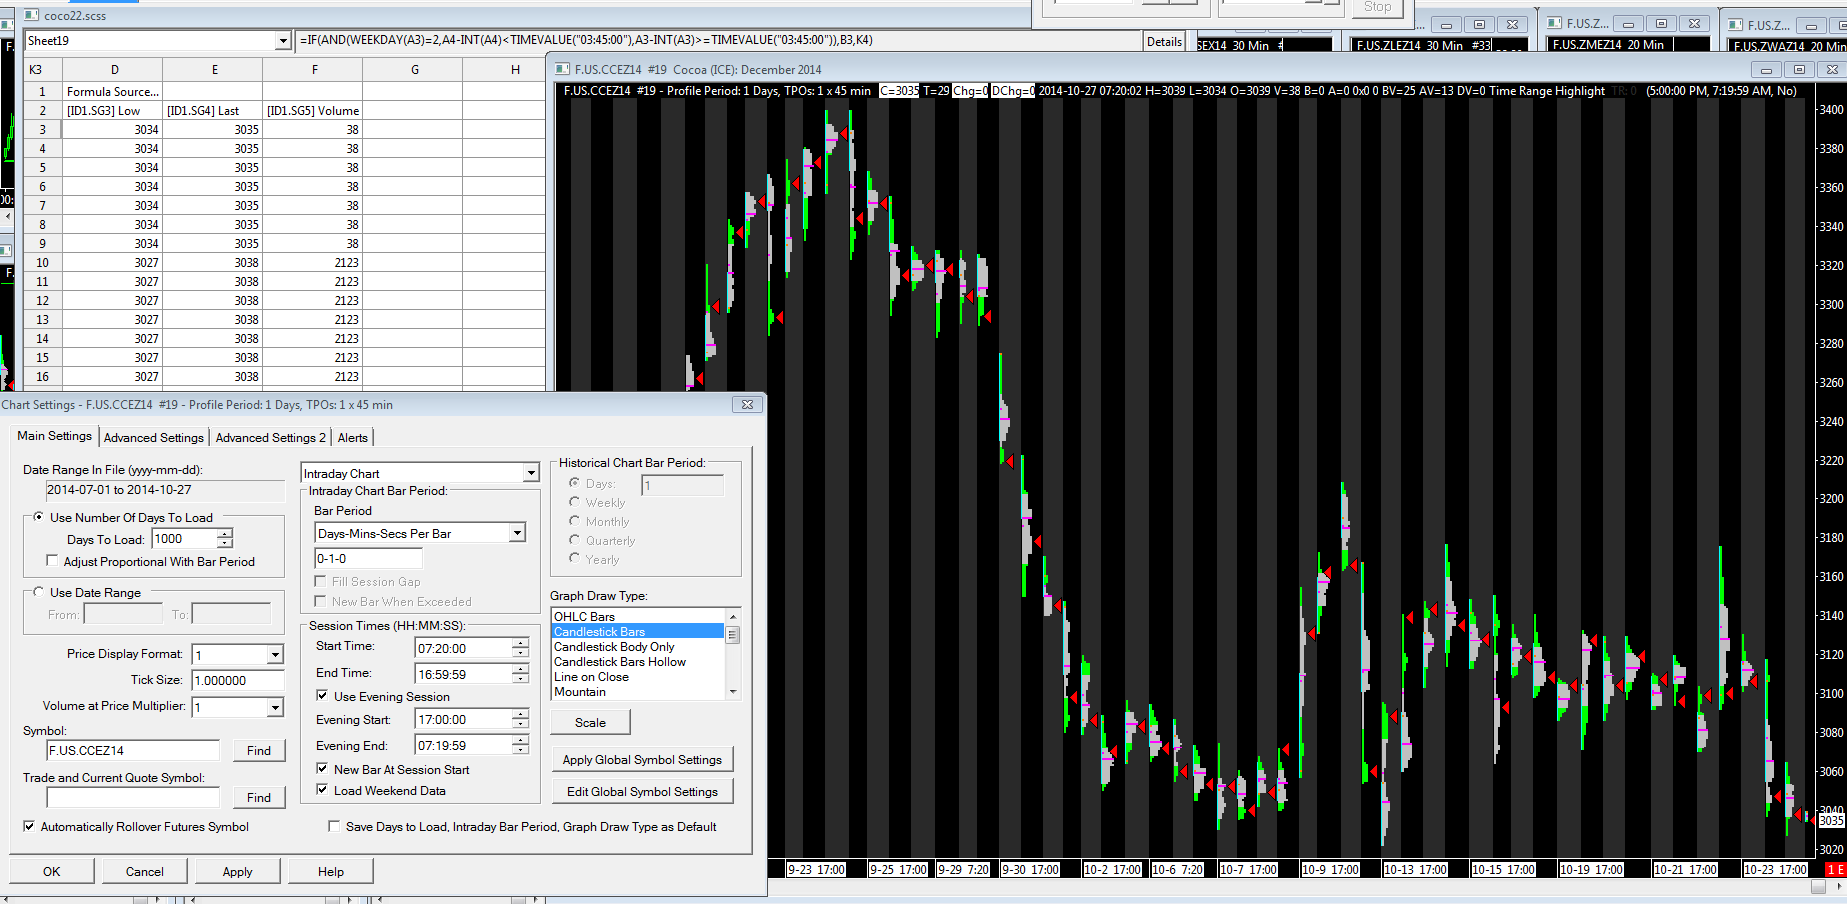The height and width of the screenshot is (904, 1847).
Task: Click the coco22.scss spreadsheet window icon
Action: point(31,15)
